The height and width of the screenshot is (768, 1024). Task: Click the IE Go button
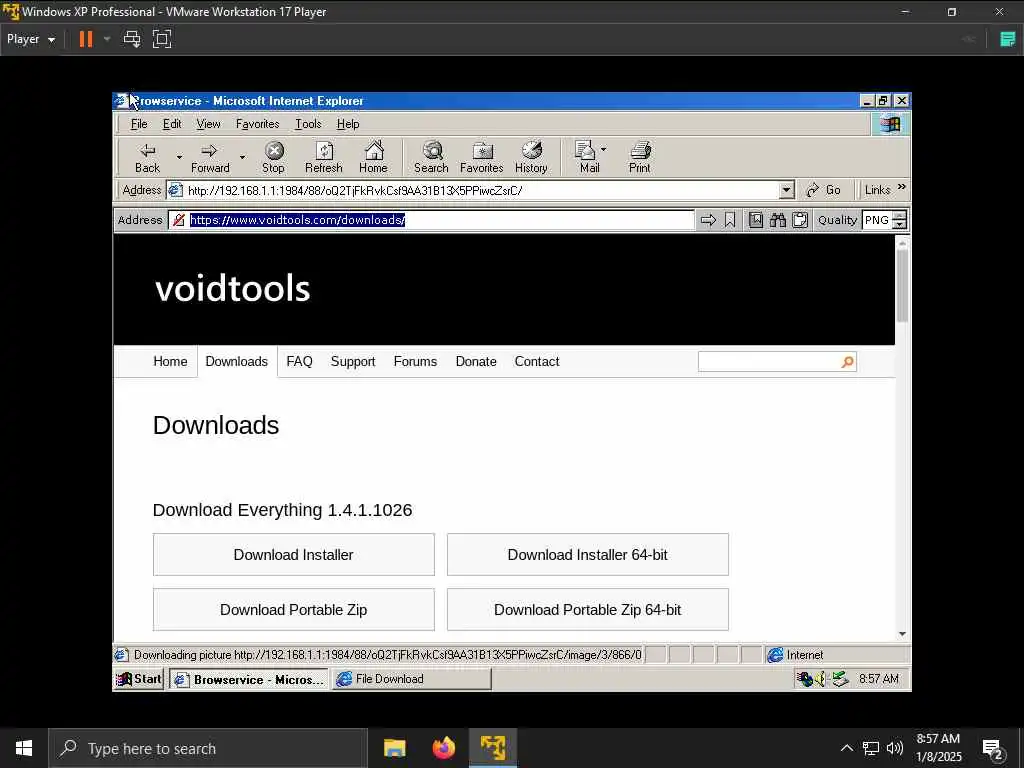click(x=824, y=190)
